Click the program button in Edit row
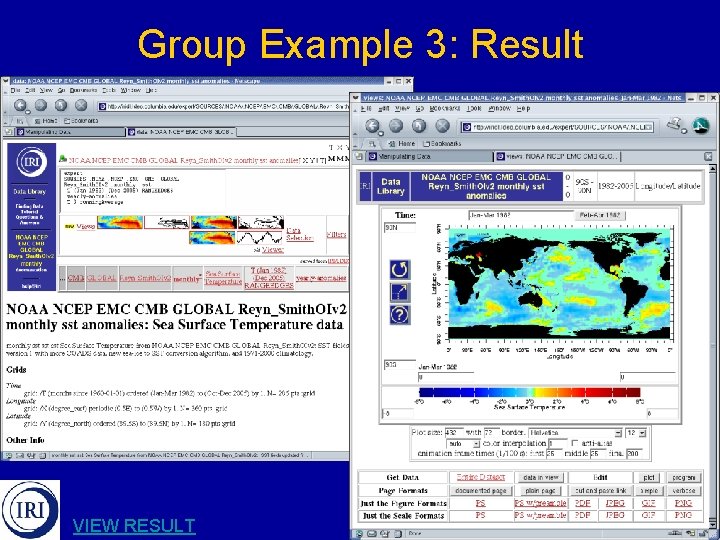720x540 pixels. point(683,478)
